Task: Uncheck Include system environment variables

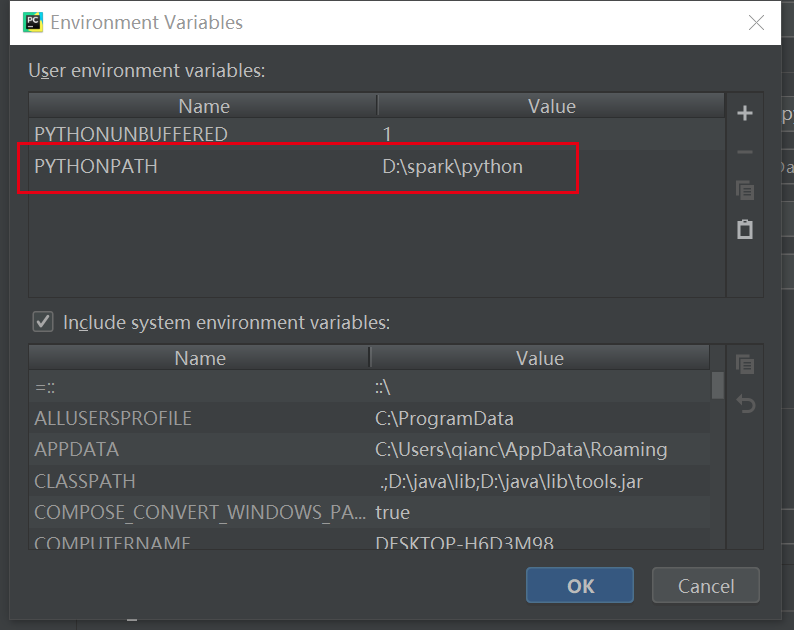Action: pos(43,322)
